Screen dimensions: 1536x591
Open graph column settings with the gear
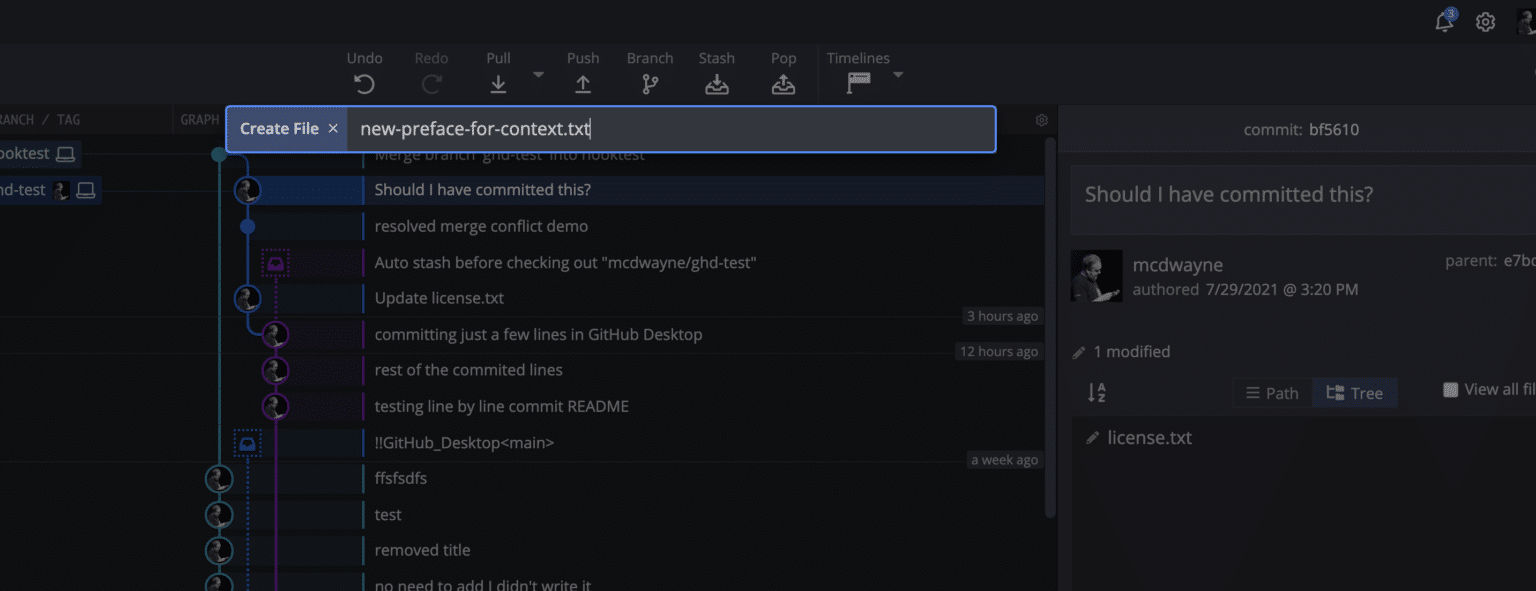pyautogui.click(x=1041, y=119)
